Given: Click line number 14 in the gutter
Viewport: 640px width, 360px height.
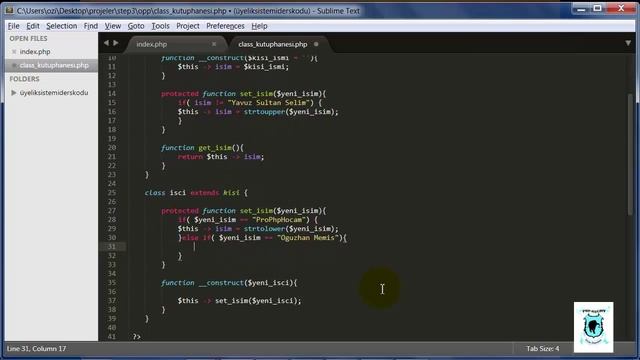Looking at the screenshot, I should coord(112,93).
